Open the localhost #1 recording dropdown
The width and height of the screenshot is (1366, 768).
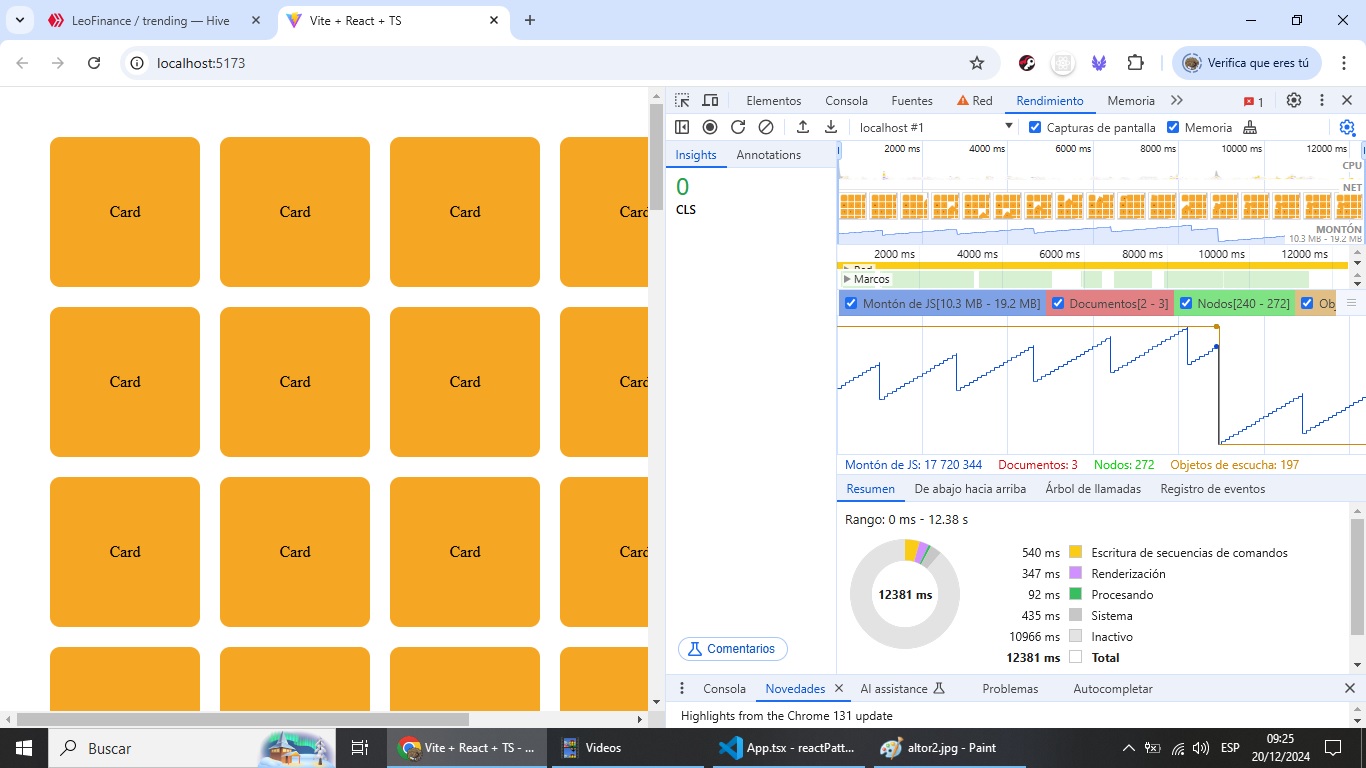tap(934, 127)
